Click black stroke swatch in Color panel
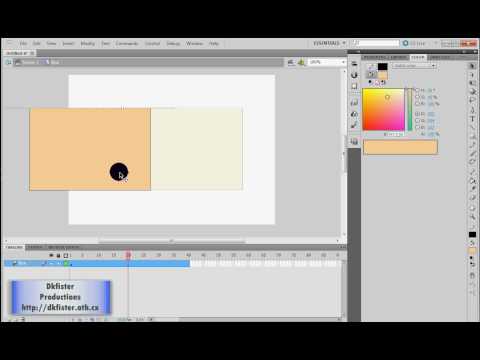This screenshot has height=360, width=480. pyautogui.click(x=382, y=67)
